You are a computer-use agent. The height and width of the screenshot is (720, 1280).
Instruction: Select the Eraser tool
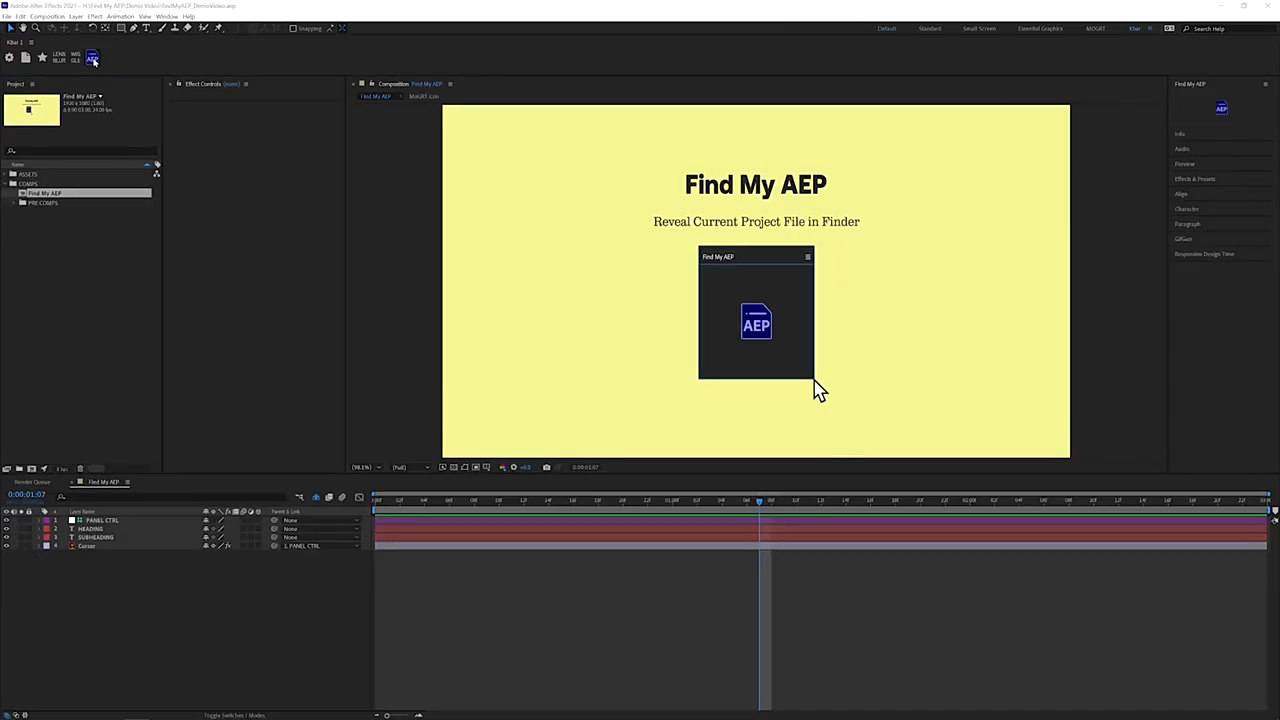pyautogui.click(x=187, y=28)
